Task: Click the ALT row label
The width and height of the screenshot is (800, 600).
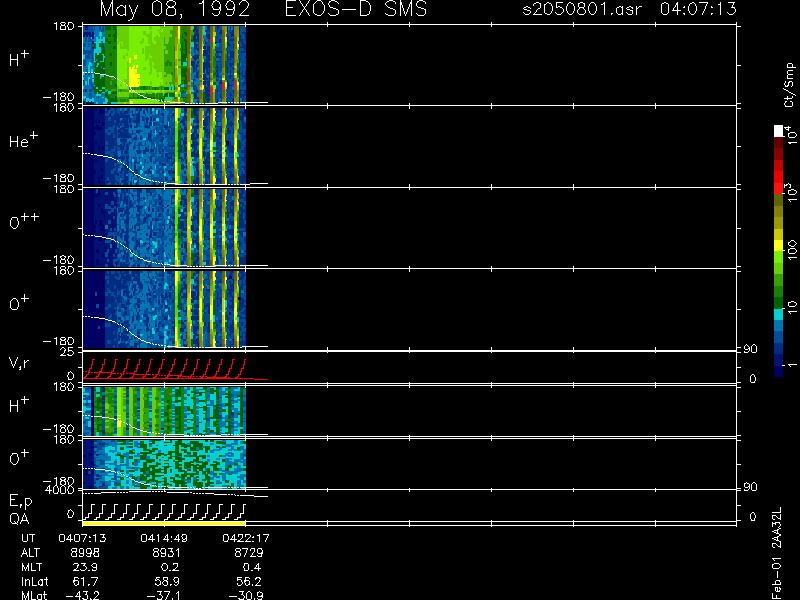Action: pyautogui.click(x=30, y=553)
